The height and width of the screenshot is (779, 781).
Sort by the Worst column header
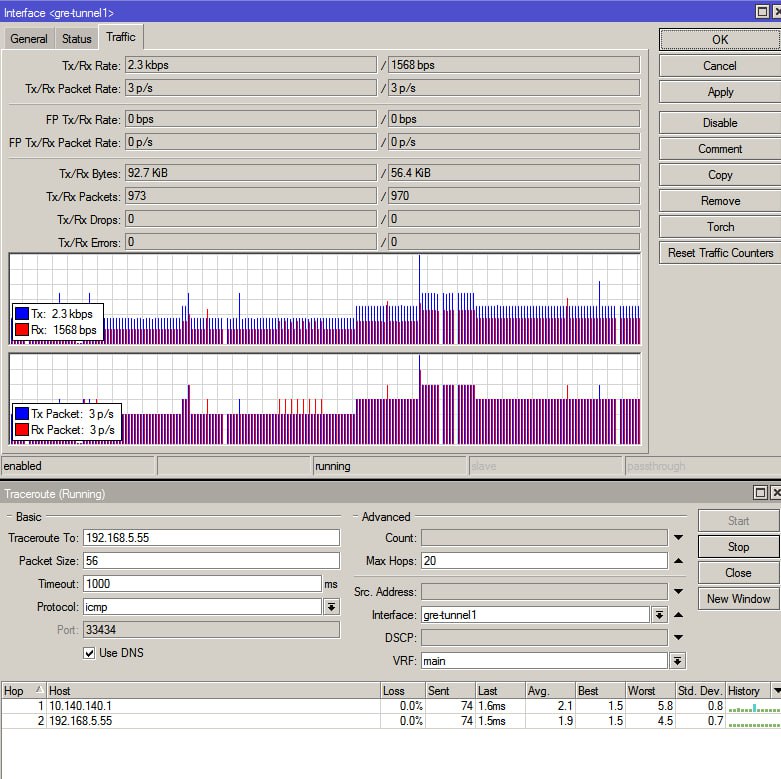(x=650, y=691)
